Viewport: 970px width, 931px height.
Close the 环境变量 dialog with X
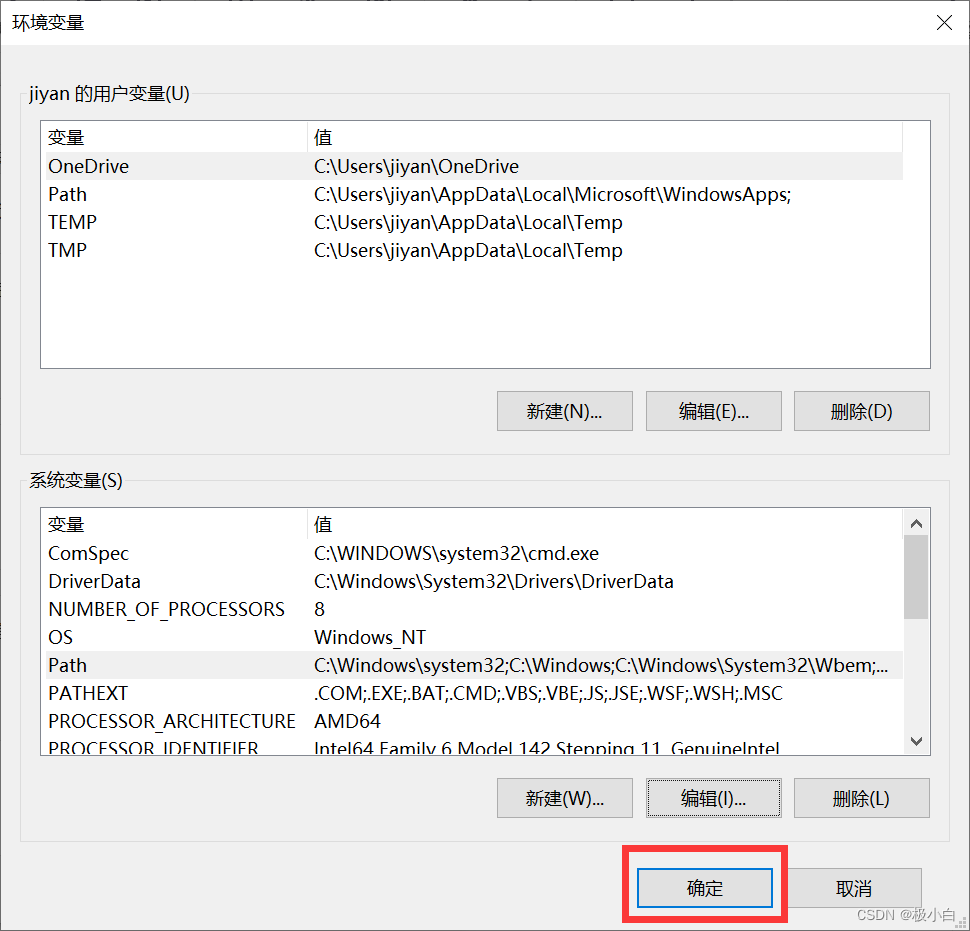pyautogui.click(x=944, y=23)
